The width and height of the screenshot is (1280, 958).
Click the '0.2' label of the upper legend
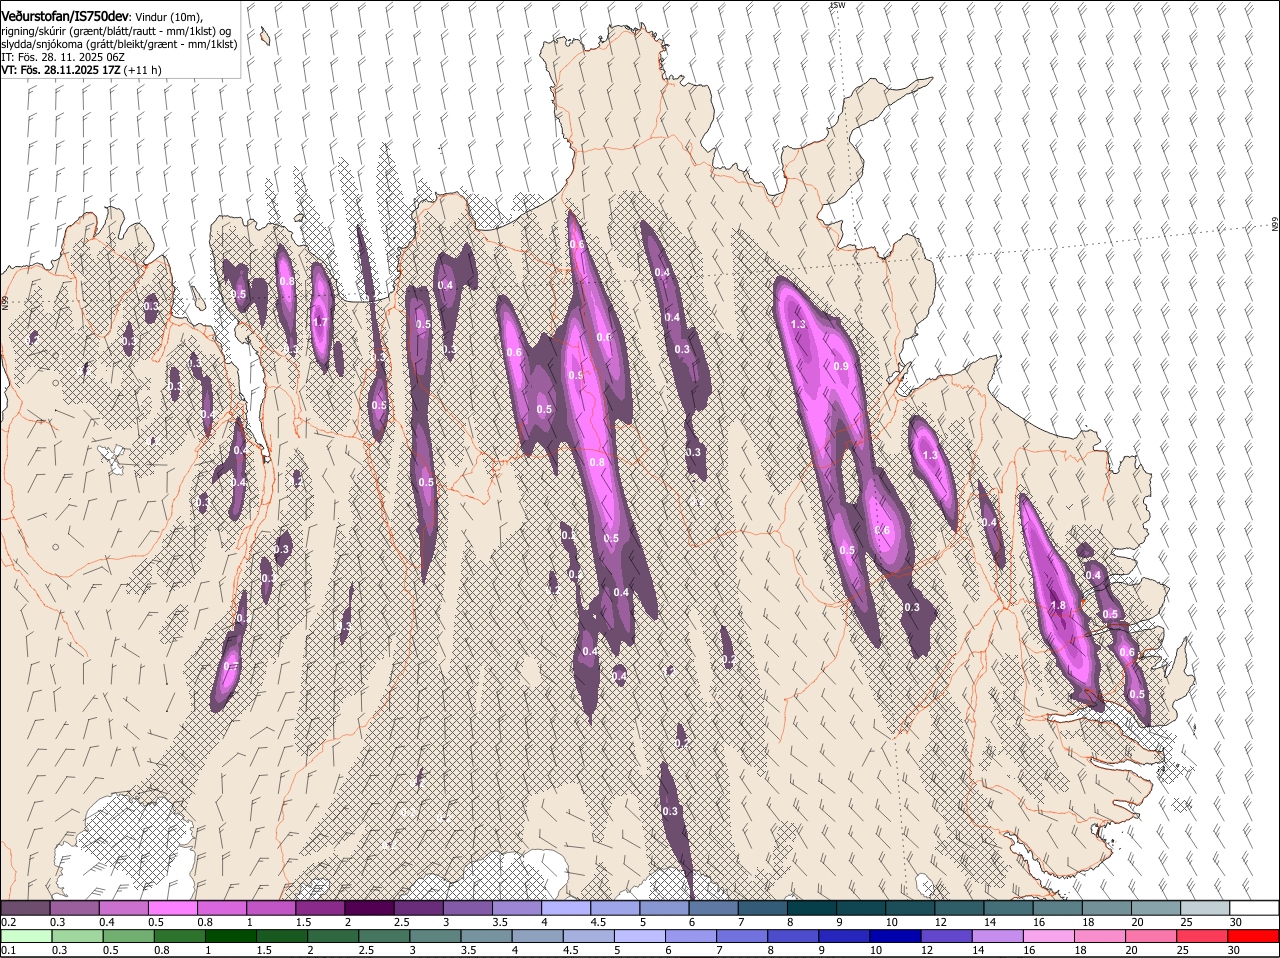pos(8,922)
